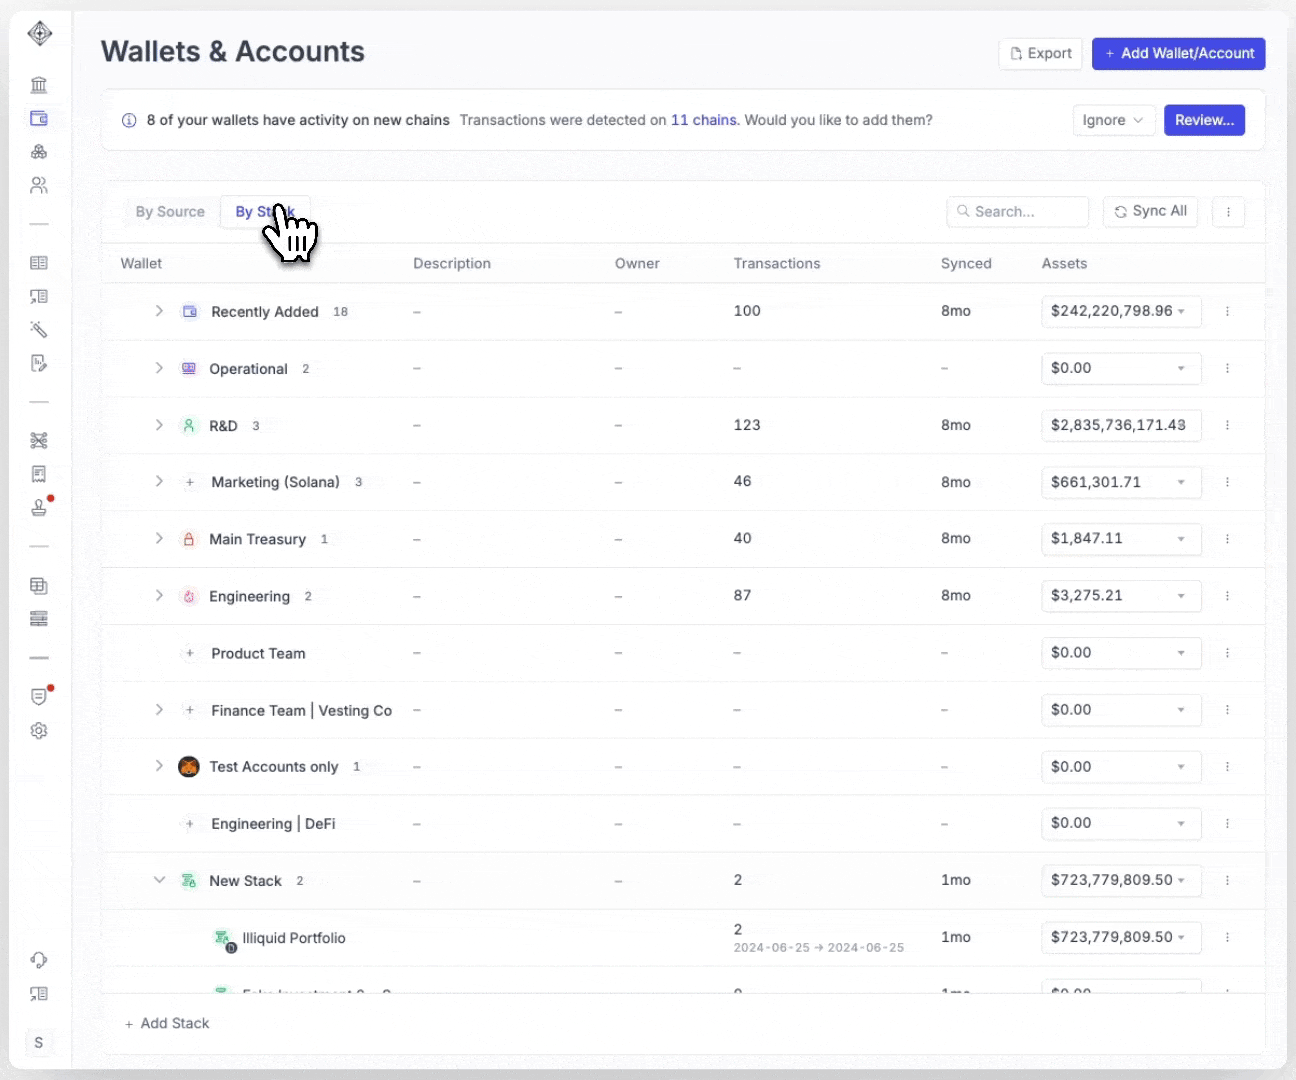Viewport: 1296px width, 1080px height.
Task: Open the bank institution icon in sidebar
Action: point(39,85)
